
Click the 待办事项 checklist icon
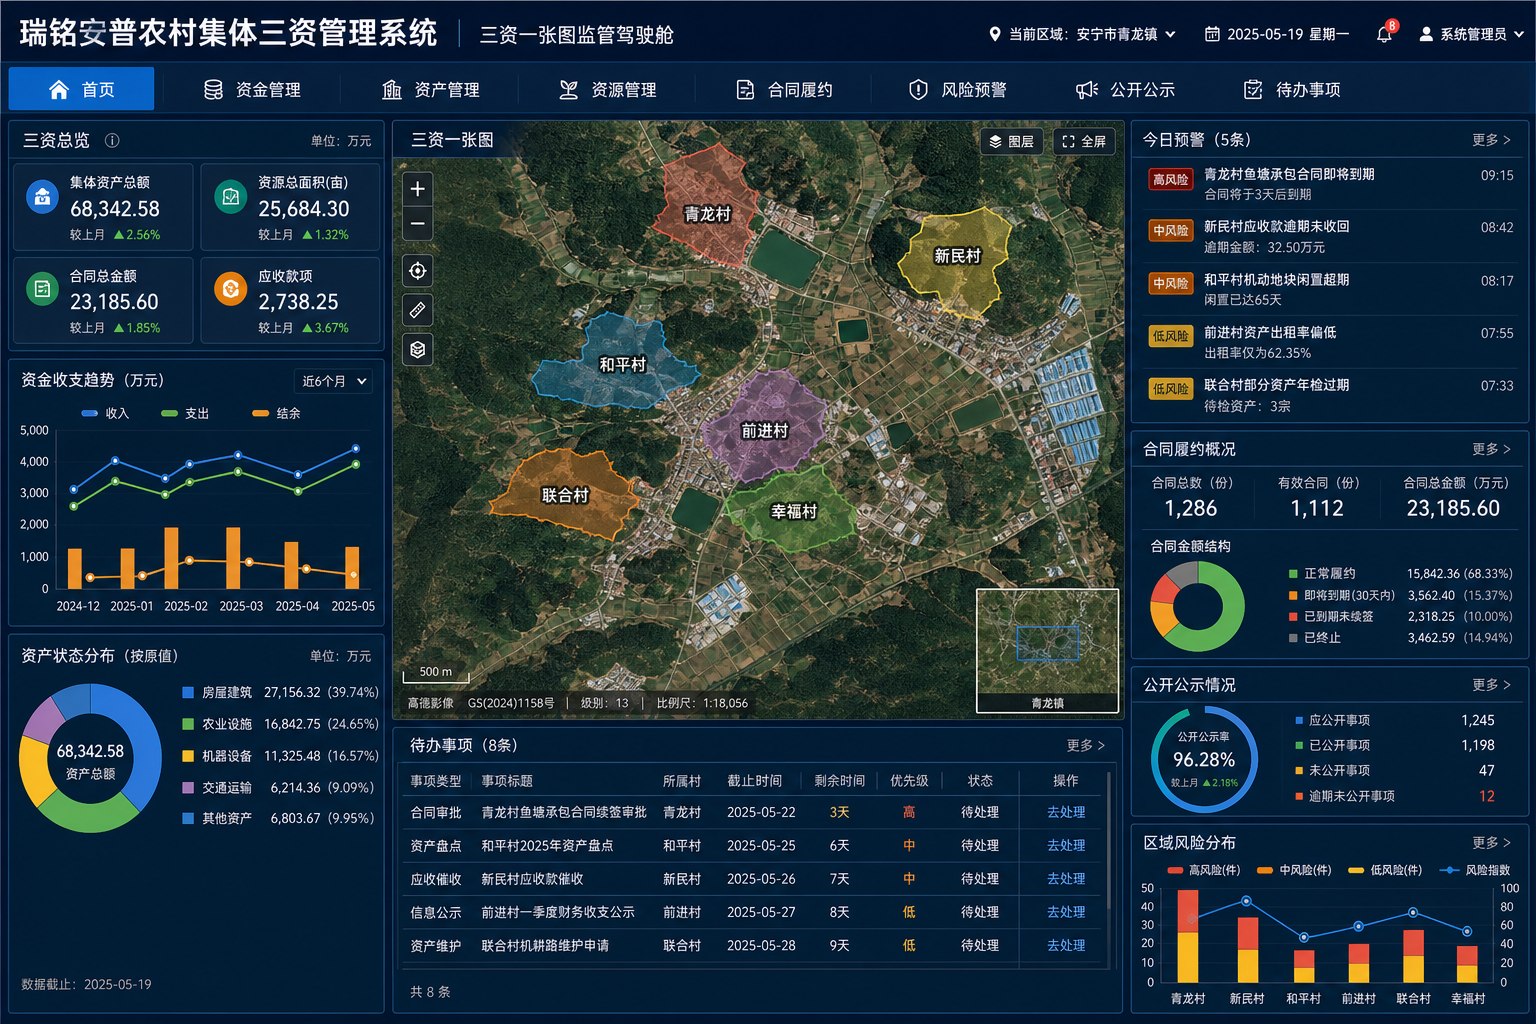click(1253, 90)
